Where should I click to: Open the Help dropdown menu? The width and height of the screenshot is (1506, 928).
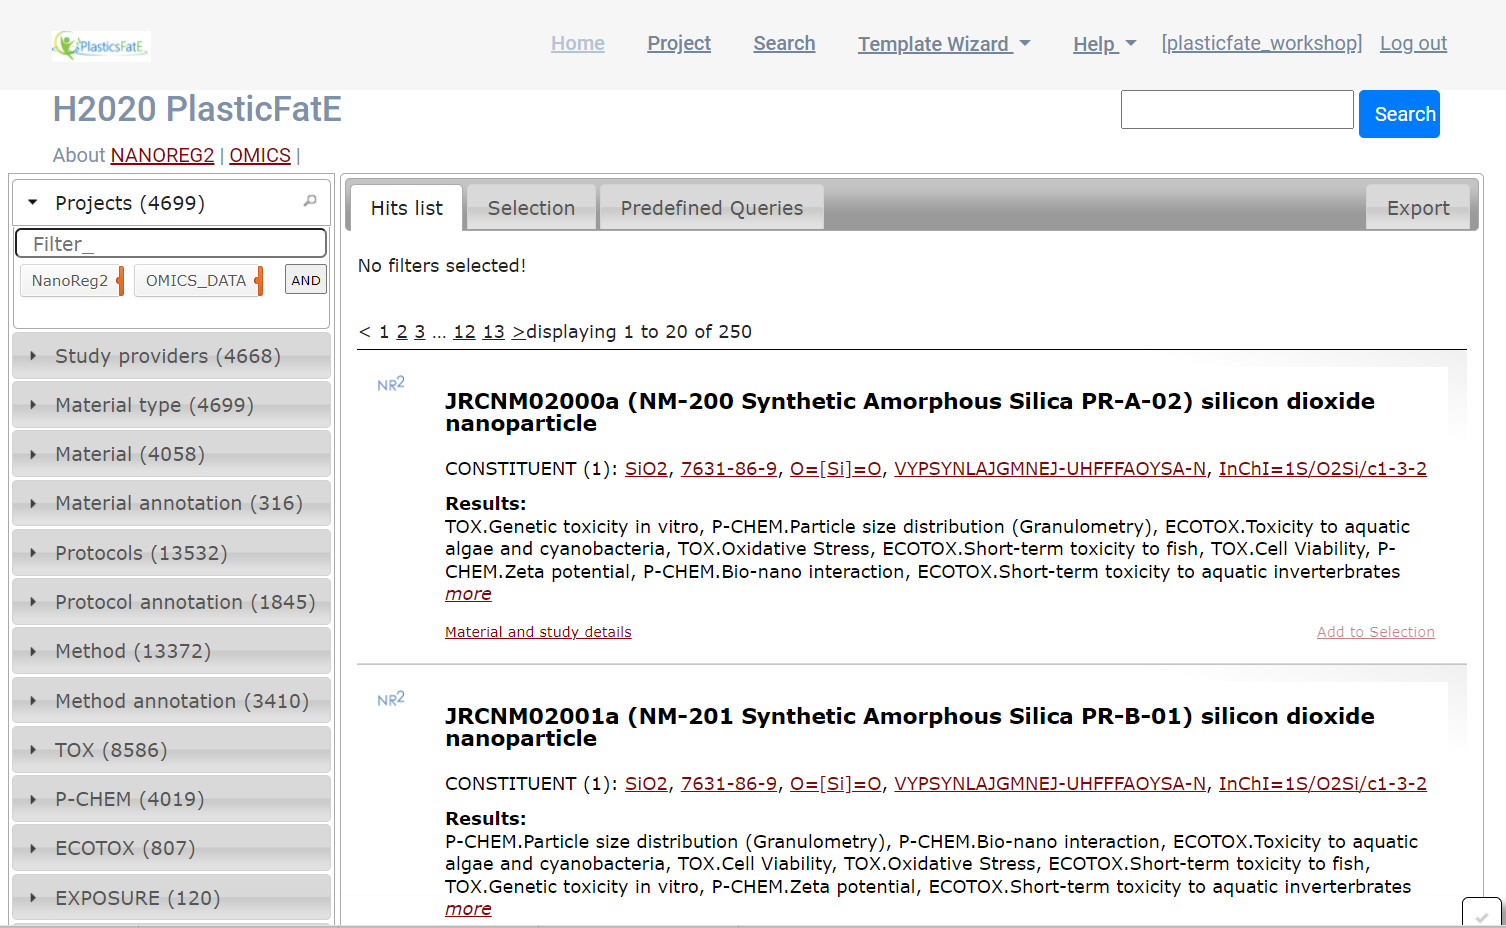[1104, 44]
